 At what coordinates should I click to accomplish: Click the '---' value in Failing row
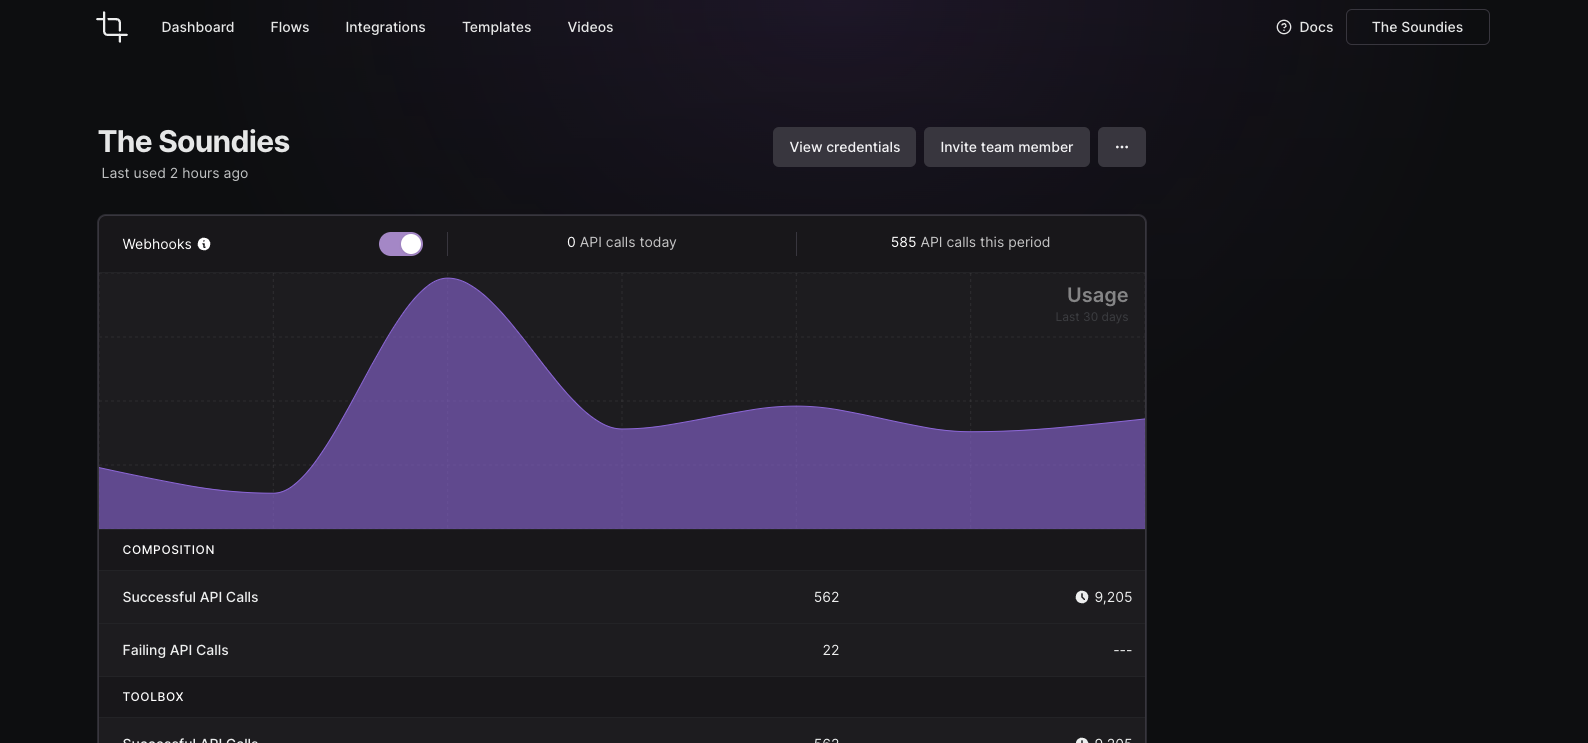click(x=1123, y=650)
